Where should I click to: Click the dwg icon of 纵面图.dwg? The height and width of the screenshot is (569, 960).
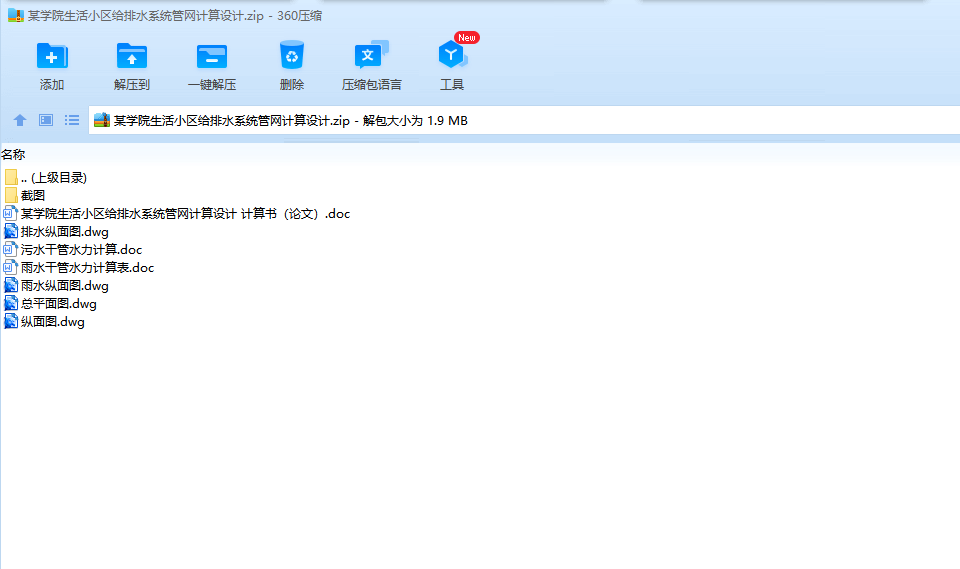click(10, 322)
